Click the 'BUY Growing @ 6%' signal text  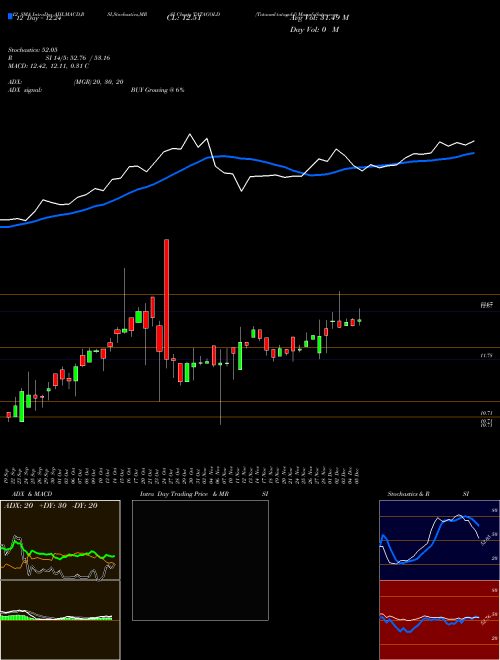click(157, 90)
